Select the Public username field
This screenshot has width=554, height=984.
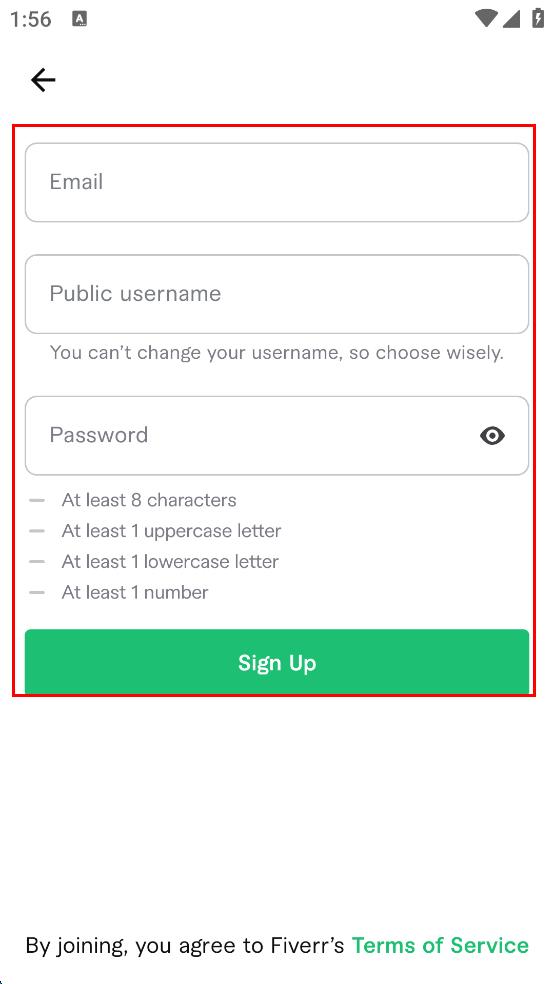[x=277, y=294]
